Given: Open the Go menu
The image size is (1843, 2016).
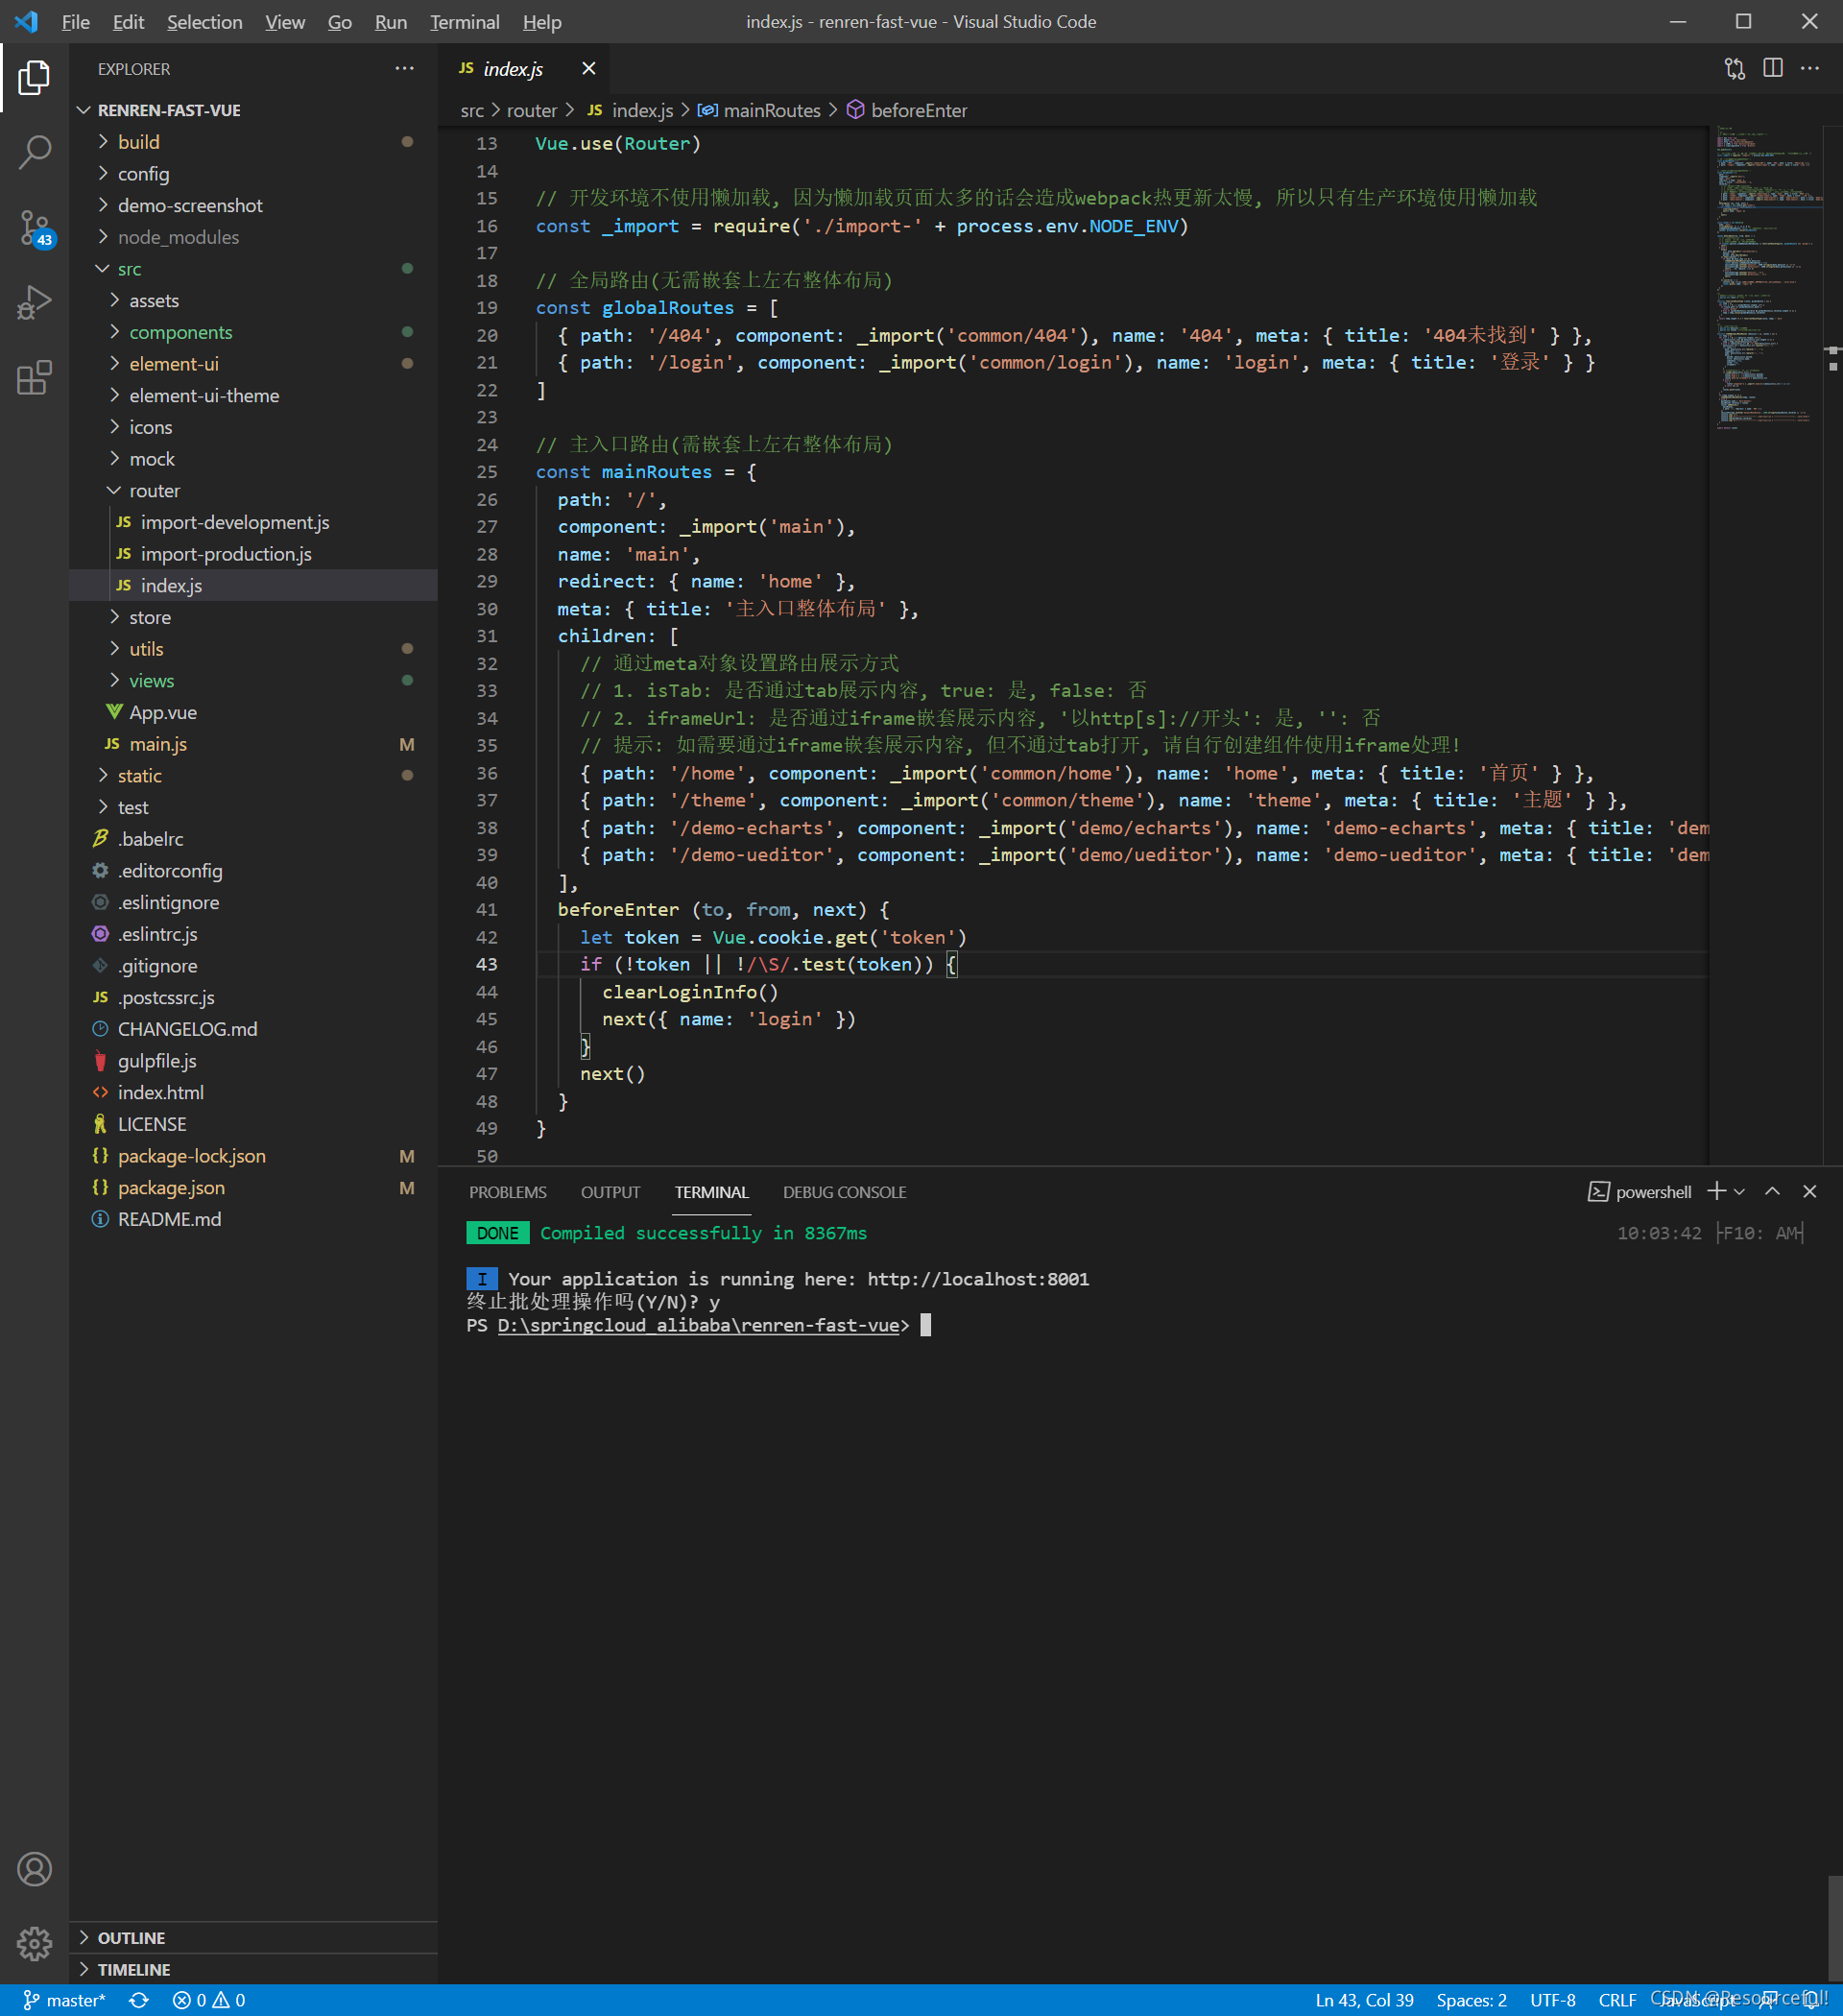Looking at the screenshot, I should click(340, 22).
